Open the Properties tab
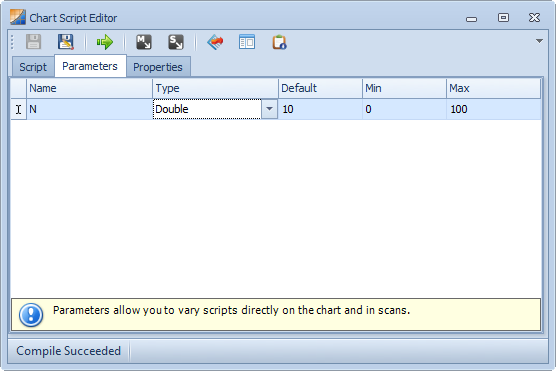This screenshot has width=556, height=371. coord(158,67)
